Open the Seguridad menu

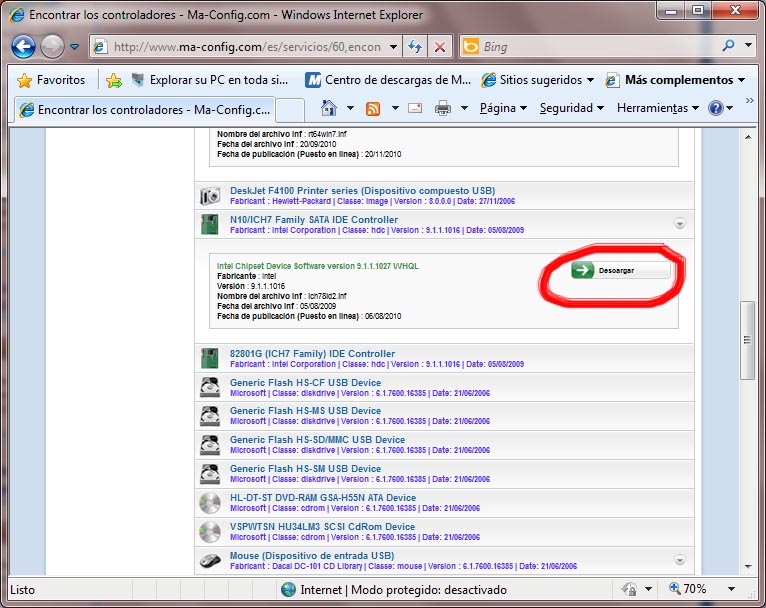[x=572, y=108]
